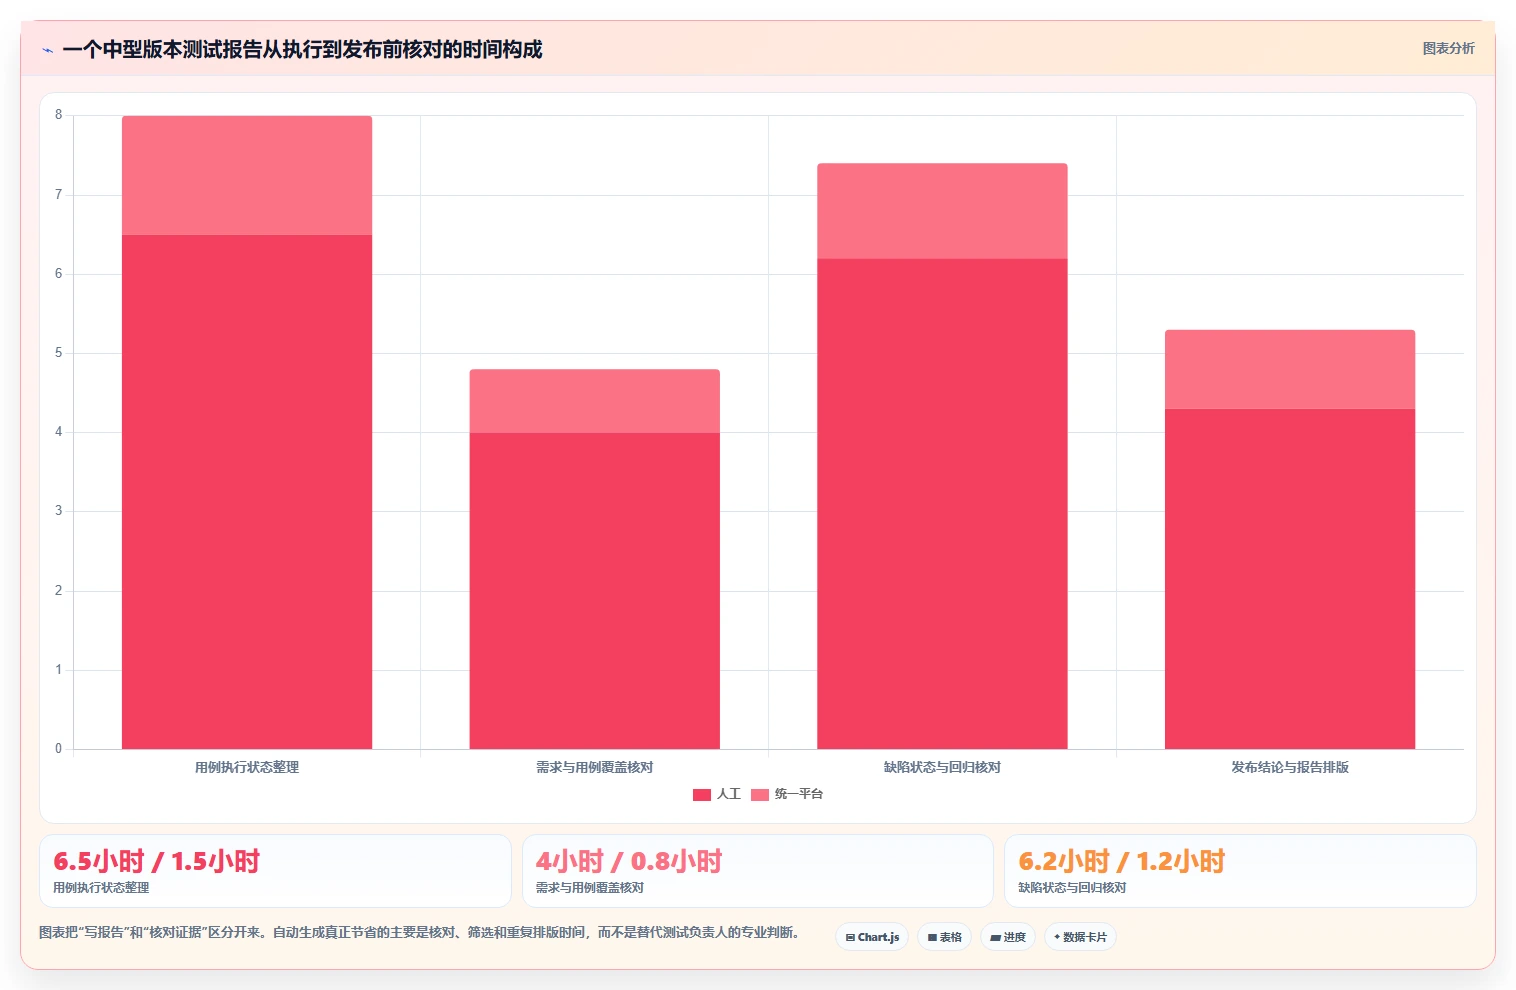
Task: Click the x-axis label 发布结论与报告排版
Action: [x=1290, y=767]
